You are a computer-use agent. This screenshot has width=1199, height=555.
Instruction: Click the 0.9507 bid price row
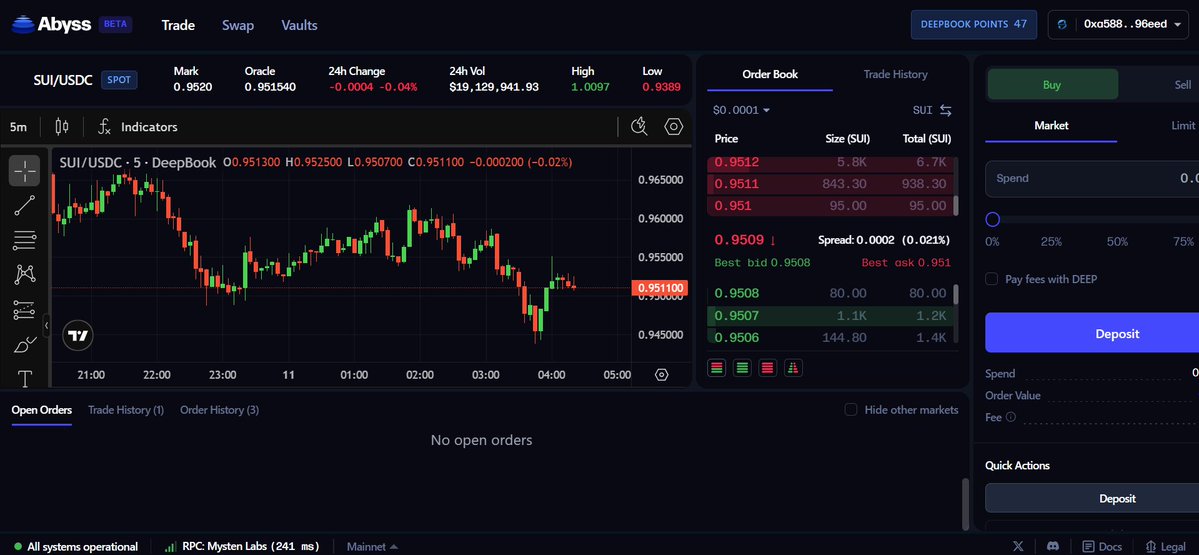830,316
